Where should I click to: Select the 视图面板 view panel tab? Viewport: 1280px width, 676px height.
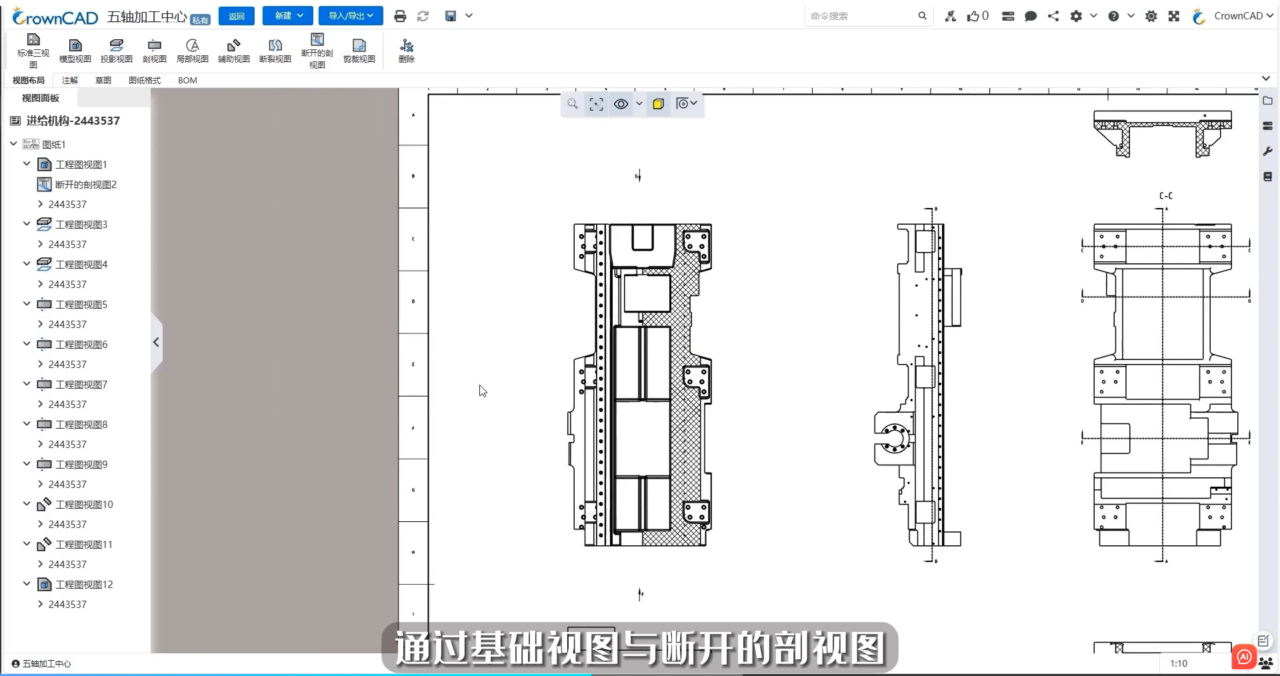point(40,98)
